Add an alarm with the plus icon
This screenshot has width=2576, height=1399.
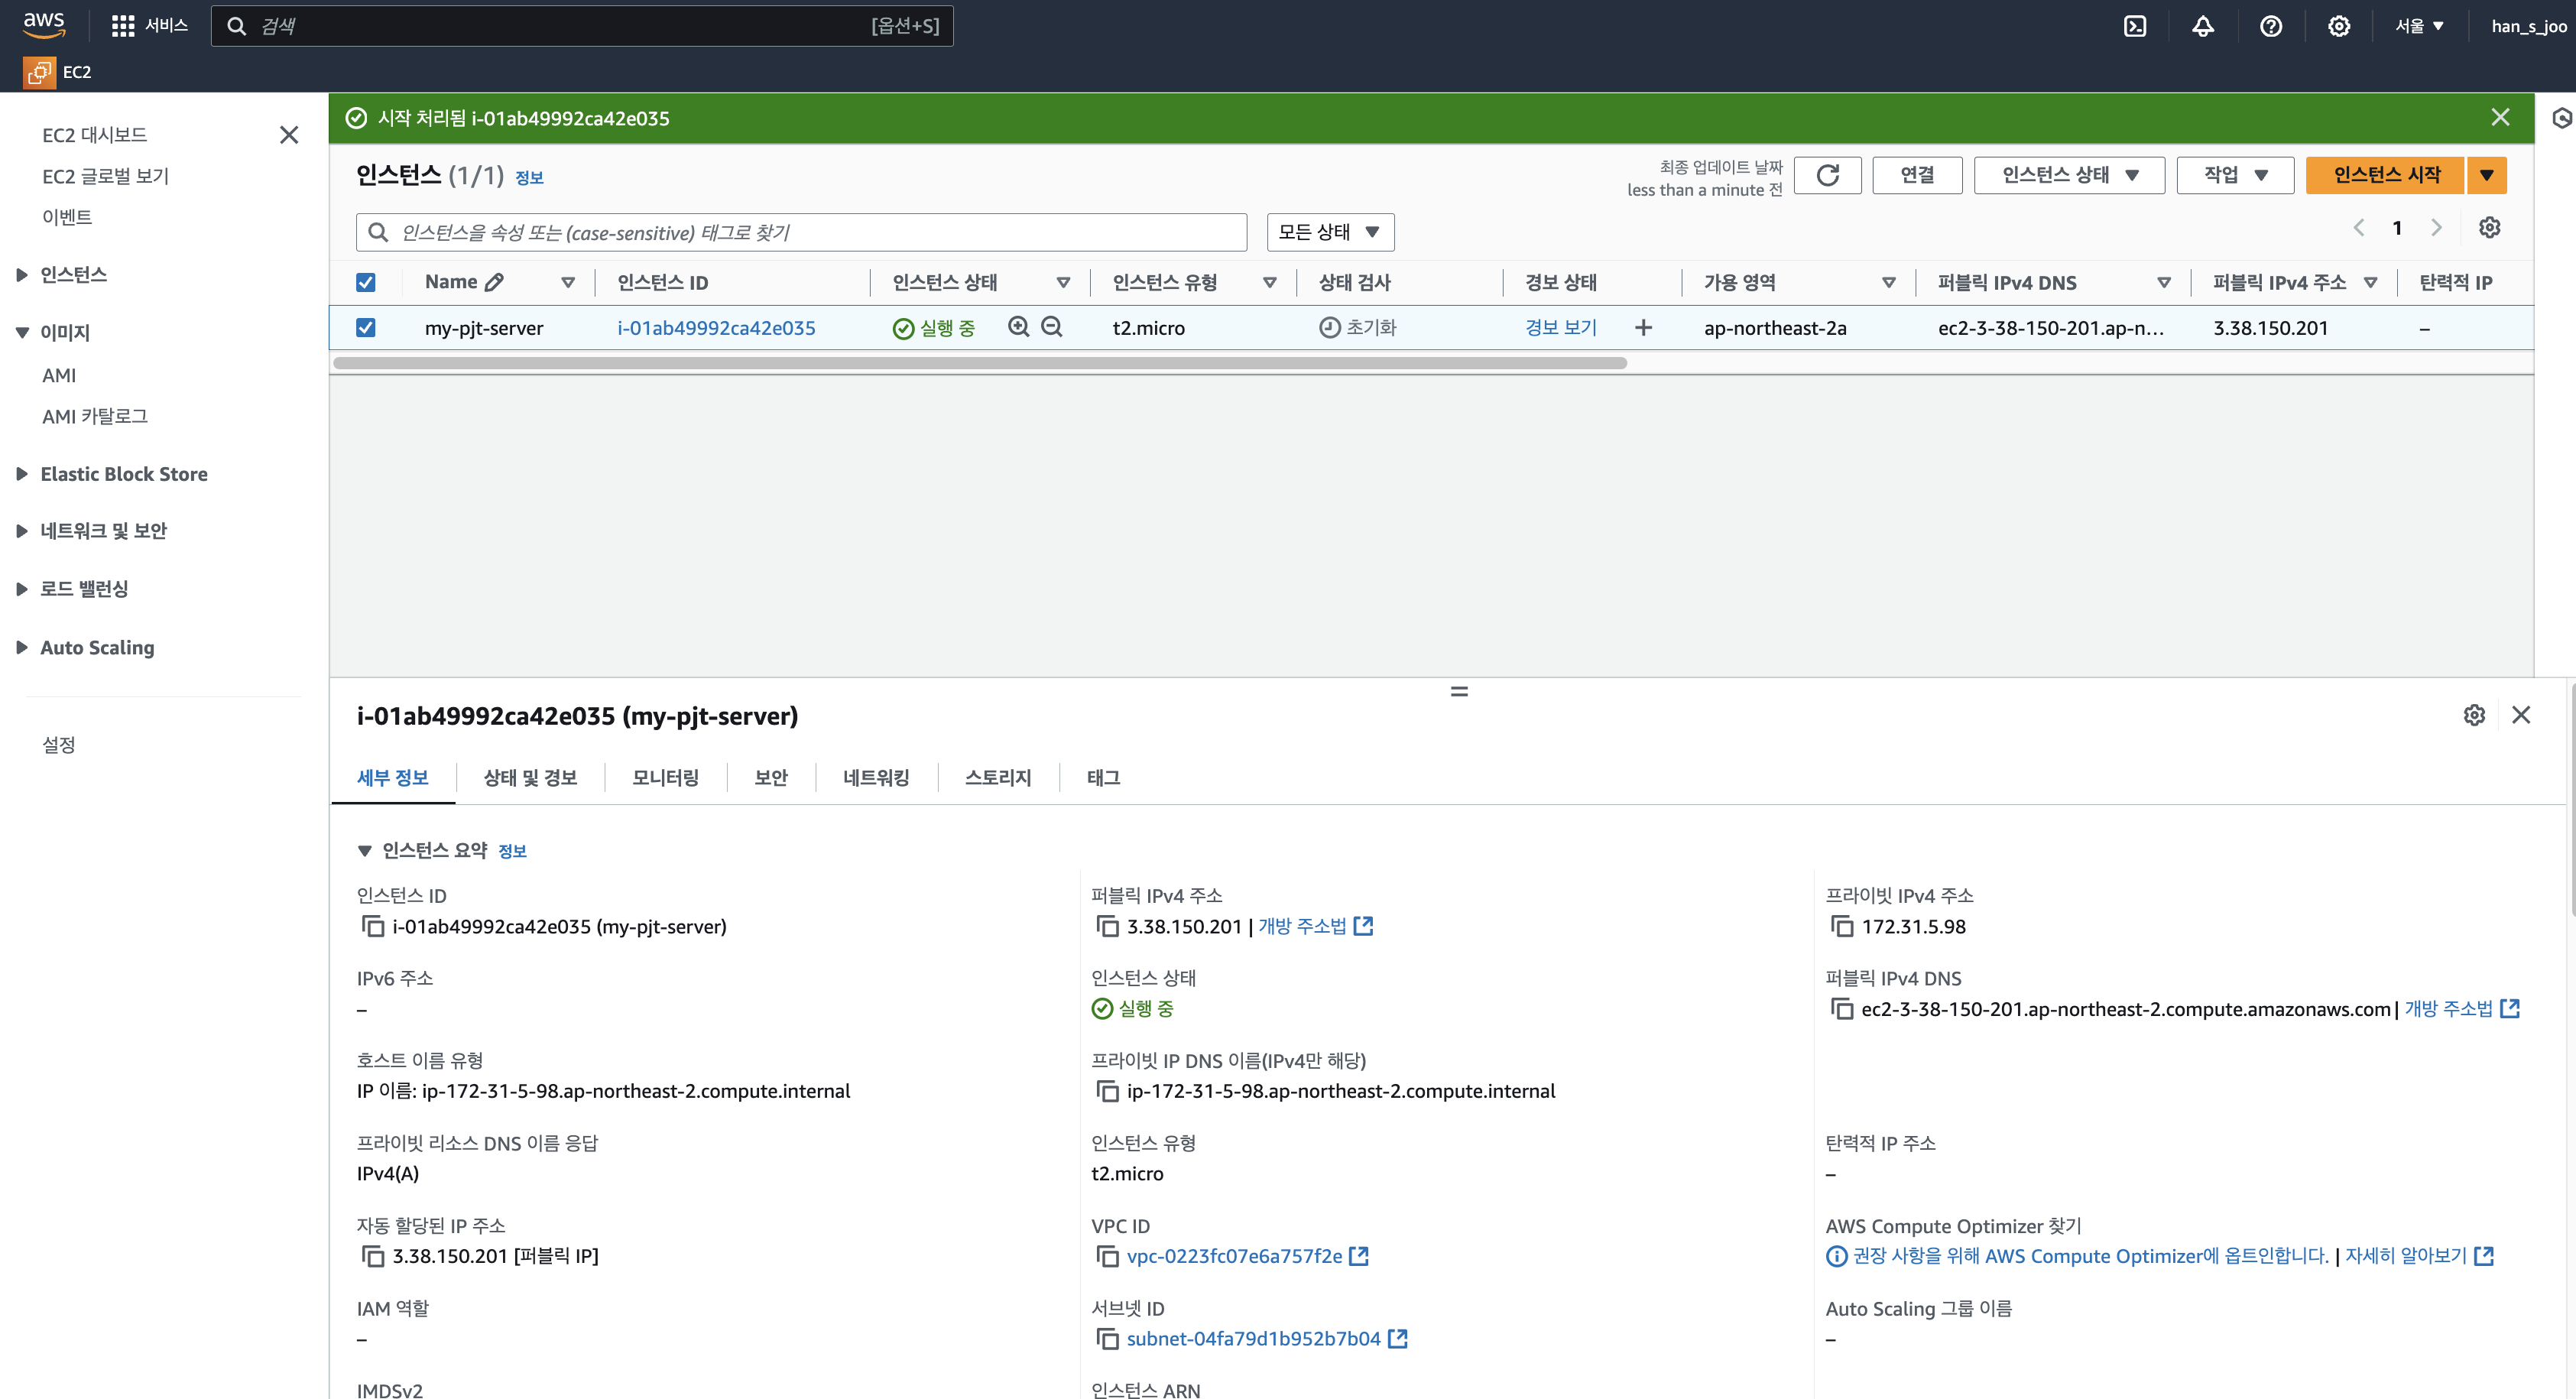pyautogui.click(x=1643, y=328)
